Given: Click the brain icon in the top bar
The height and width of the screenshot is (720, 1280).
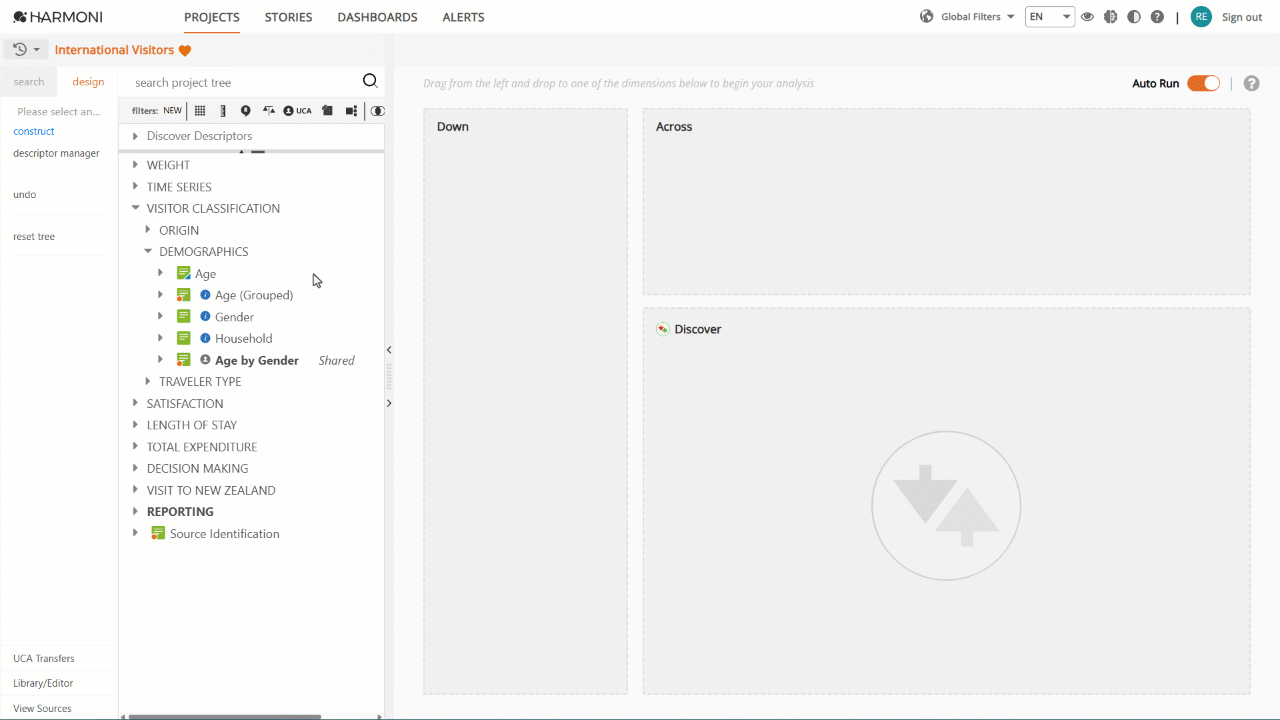Looking at the screenshot, I should (1110, 17).
